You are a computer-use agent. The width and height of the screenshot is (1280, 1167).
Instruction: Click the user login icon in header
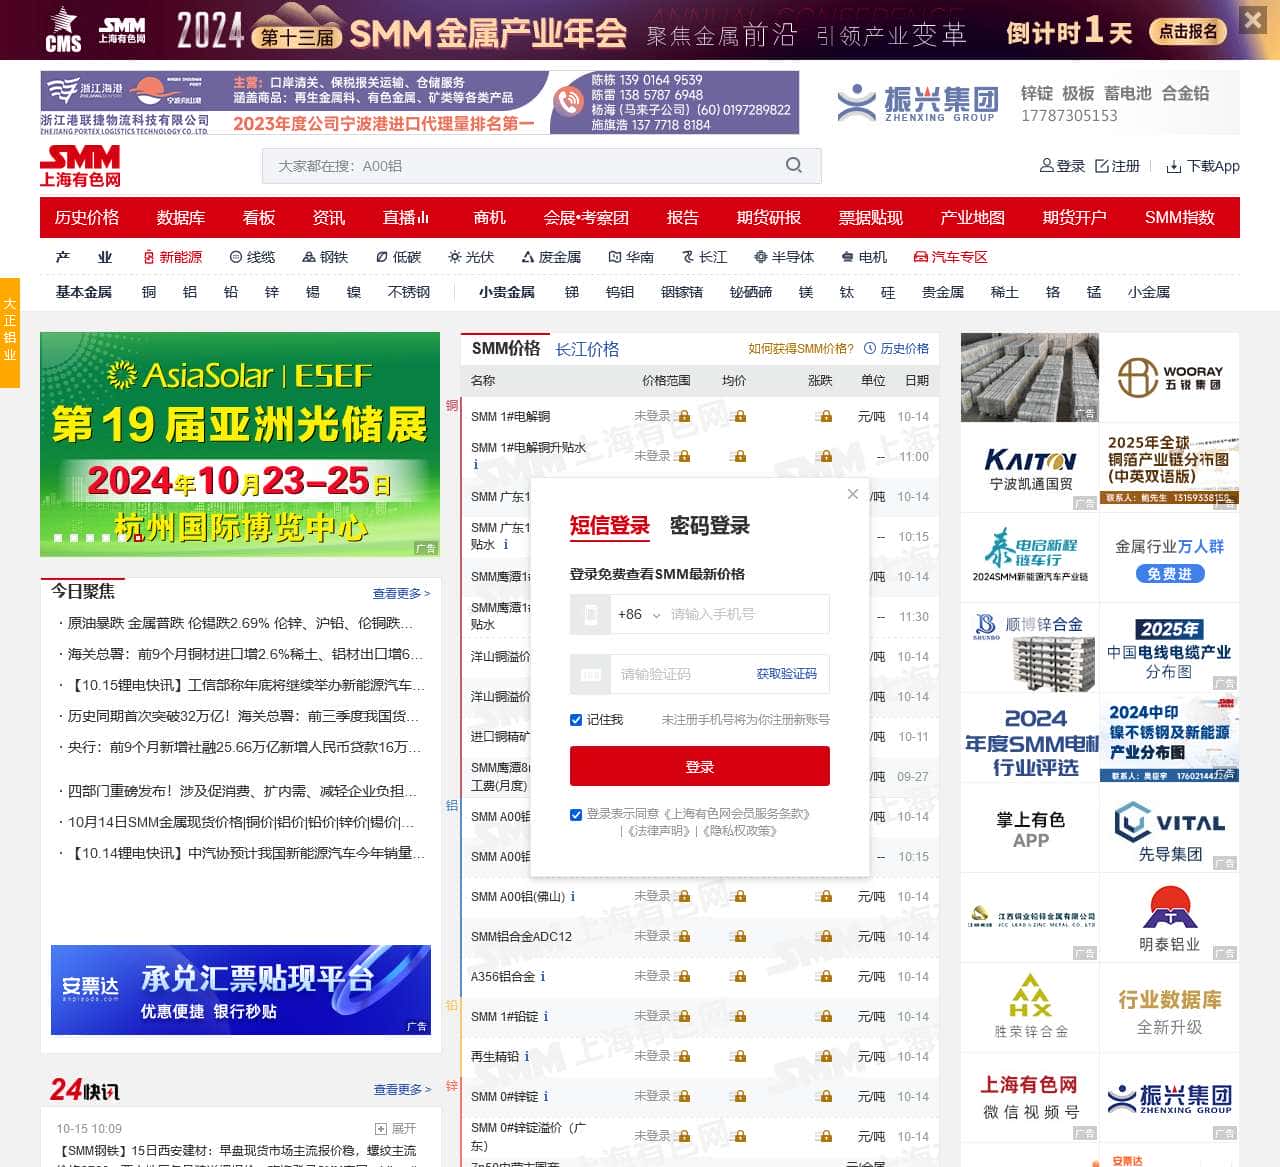(1047, 166)
